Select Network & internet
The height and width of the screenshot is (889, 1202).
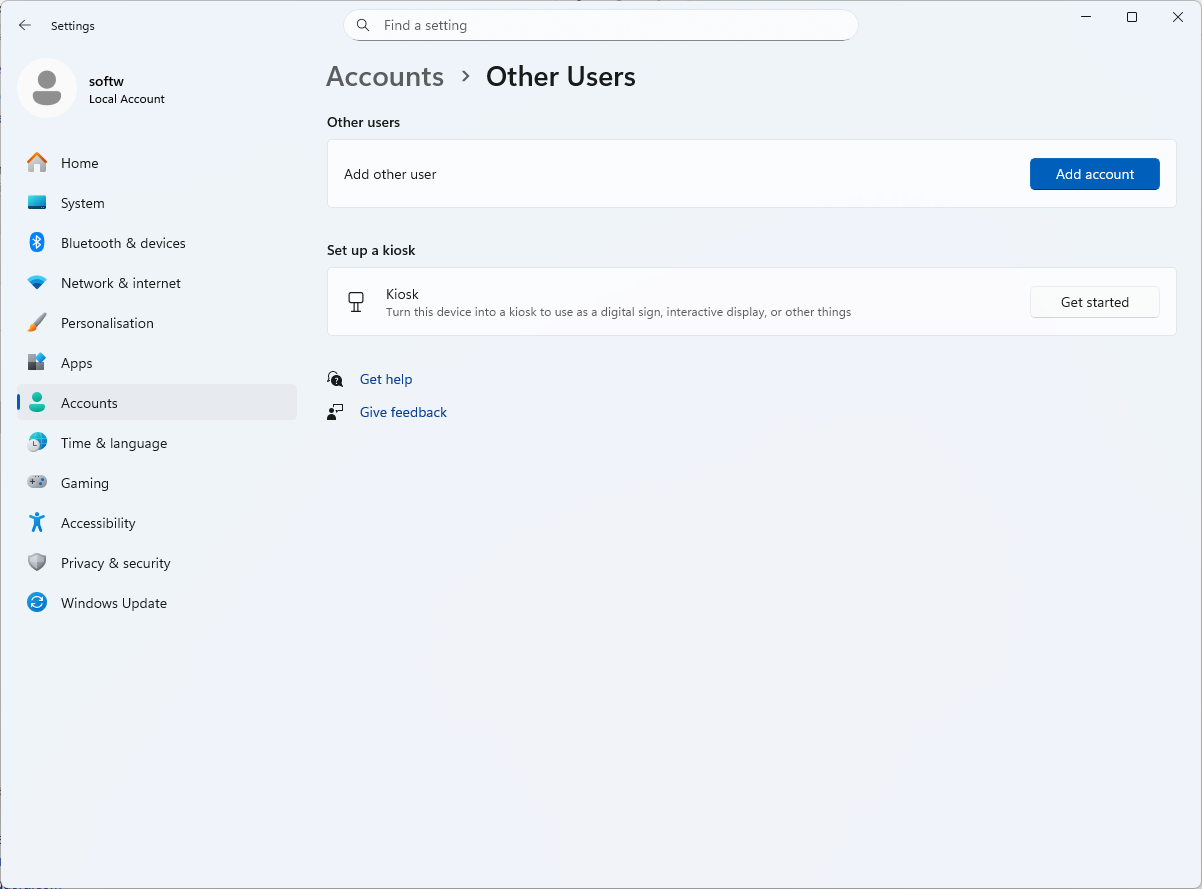157,283
